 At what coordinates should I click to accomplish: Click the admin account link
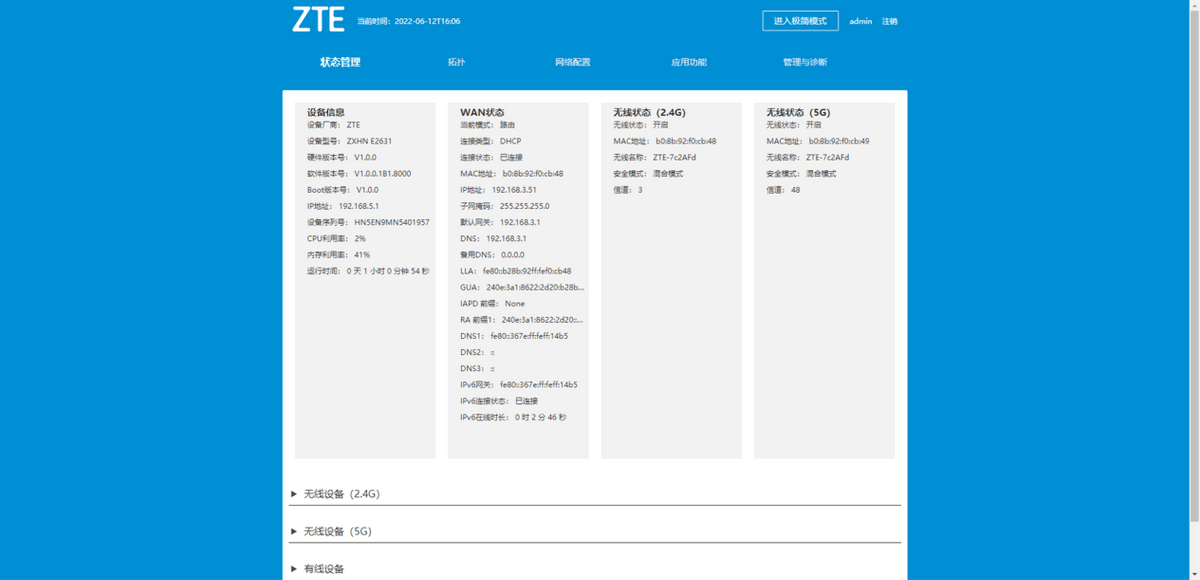point(860,21)
